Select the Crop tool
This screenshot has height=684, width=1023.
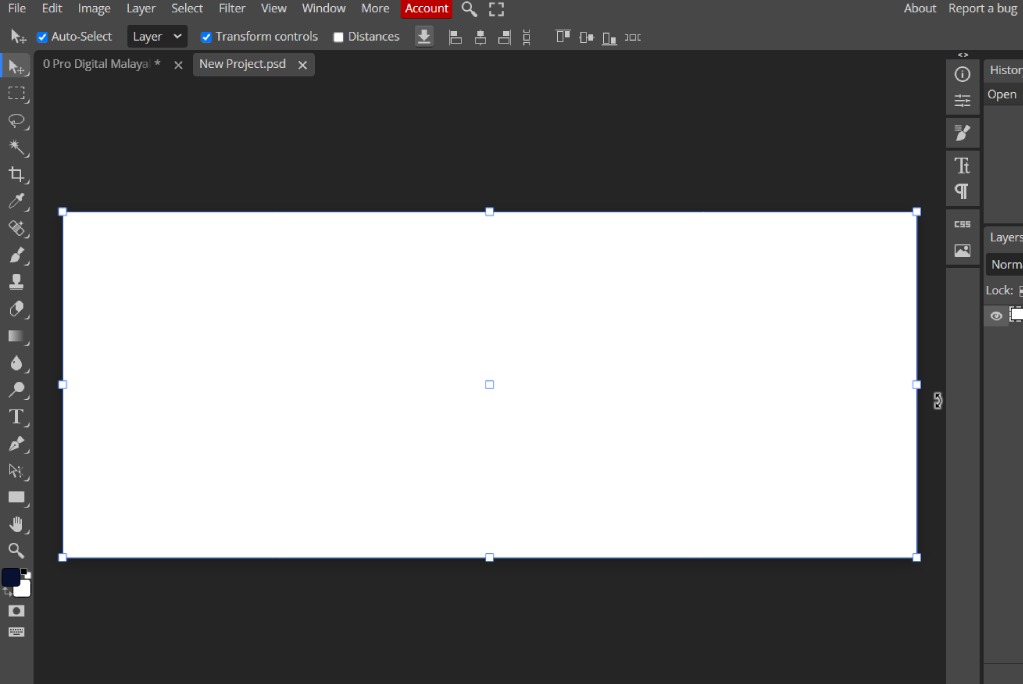(x=16, y=174)
